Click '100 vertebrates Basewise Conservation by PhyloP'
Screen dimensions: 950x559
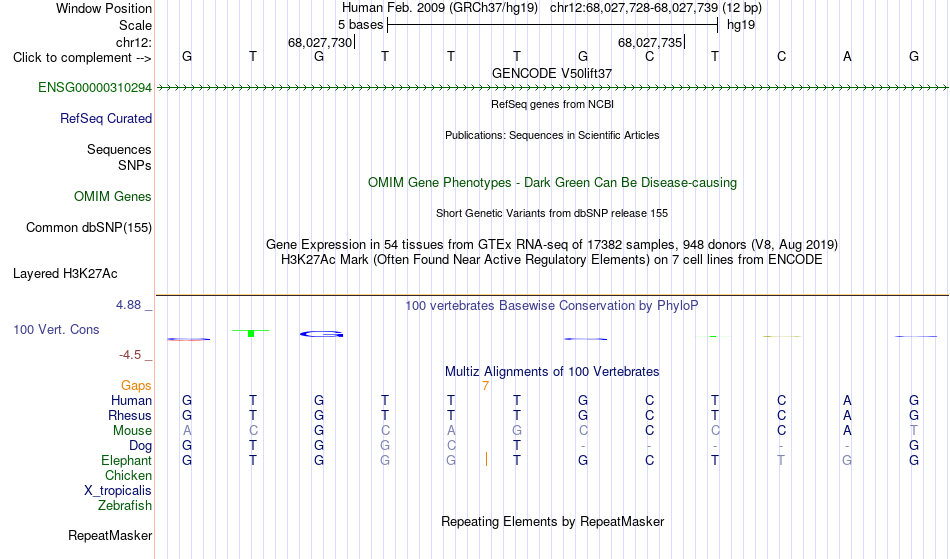552,306
